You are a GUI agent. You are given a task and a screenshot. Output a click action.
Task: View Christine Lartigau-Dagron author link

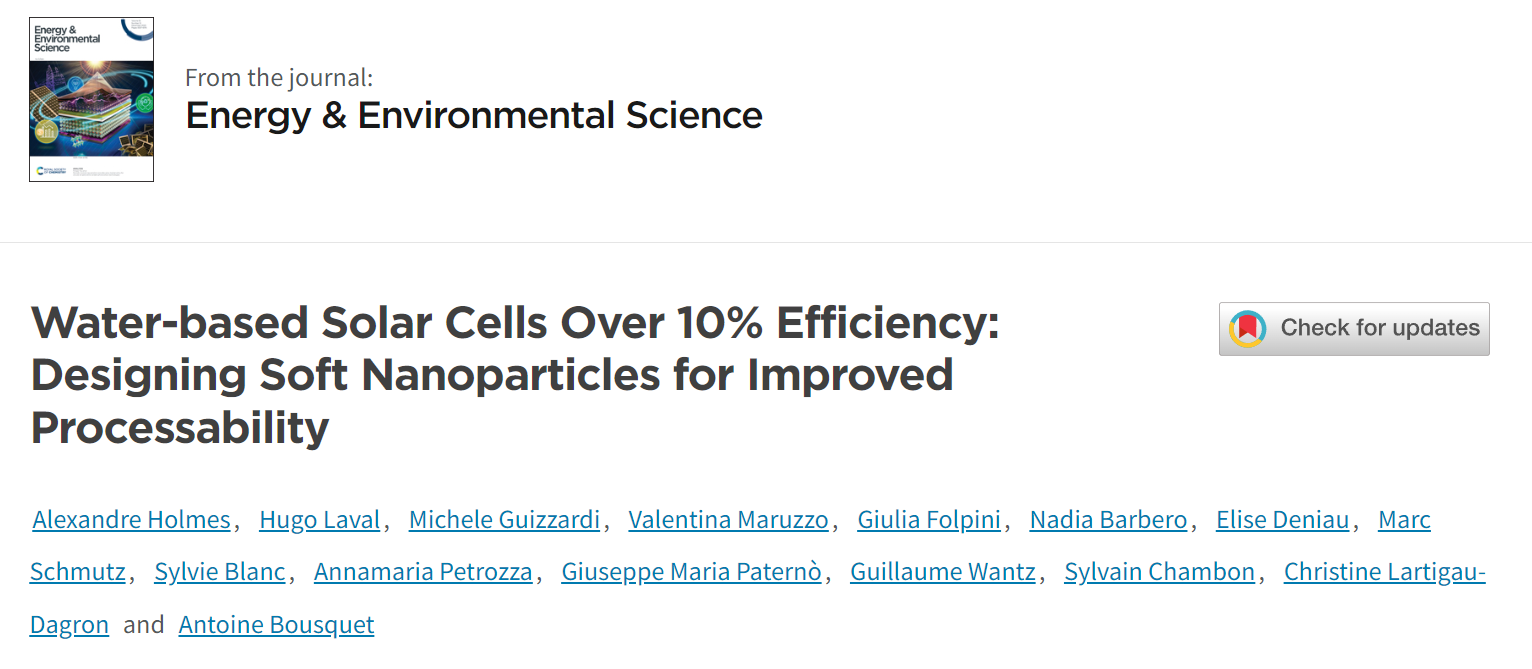tap(1384, 572)
